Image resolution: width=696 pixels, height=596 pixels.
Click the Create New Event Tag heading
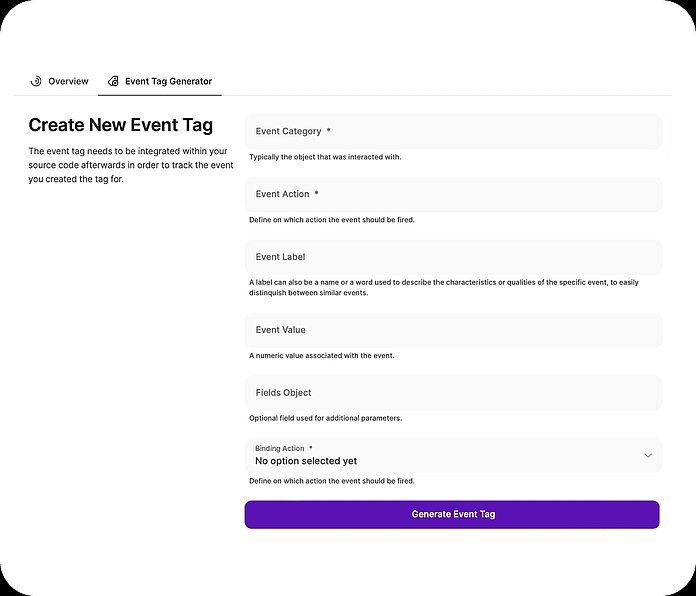(x=120, y=125)
